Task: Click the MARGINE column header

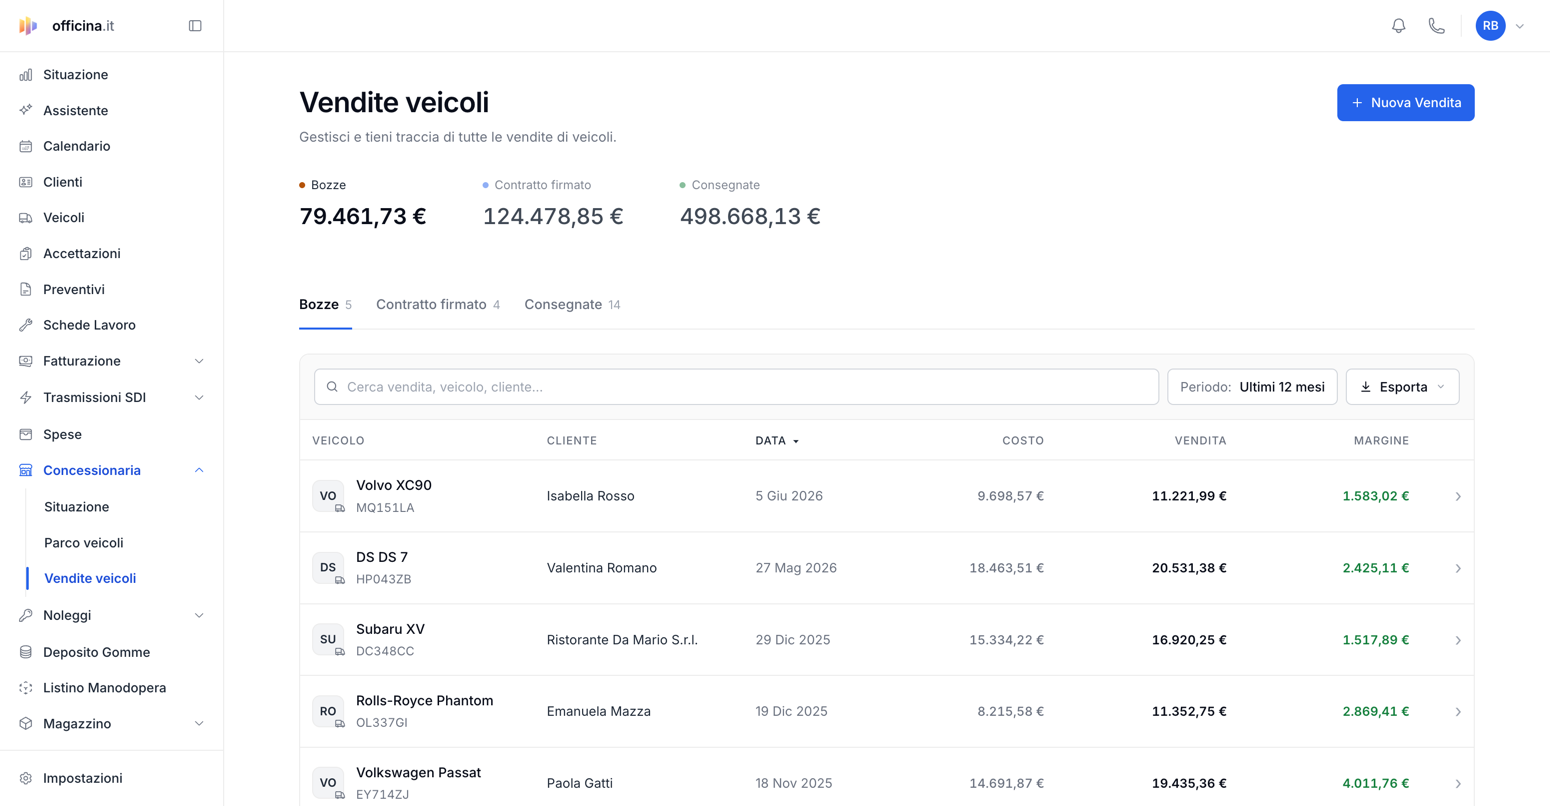Action: click(1381, 441)
